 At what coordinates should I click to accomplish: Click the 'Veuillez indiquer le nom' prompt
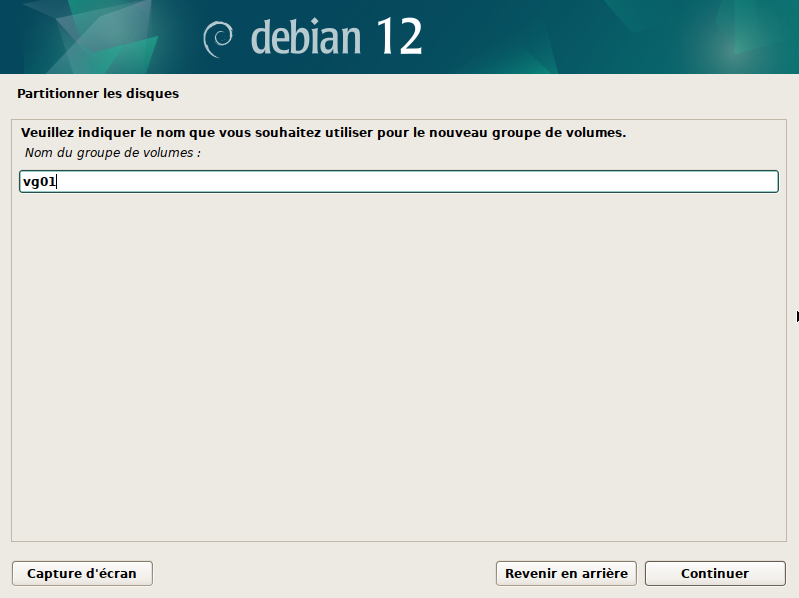[x=324, y=133]
